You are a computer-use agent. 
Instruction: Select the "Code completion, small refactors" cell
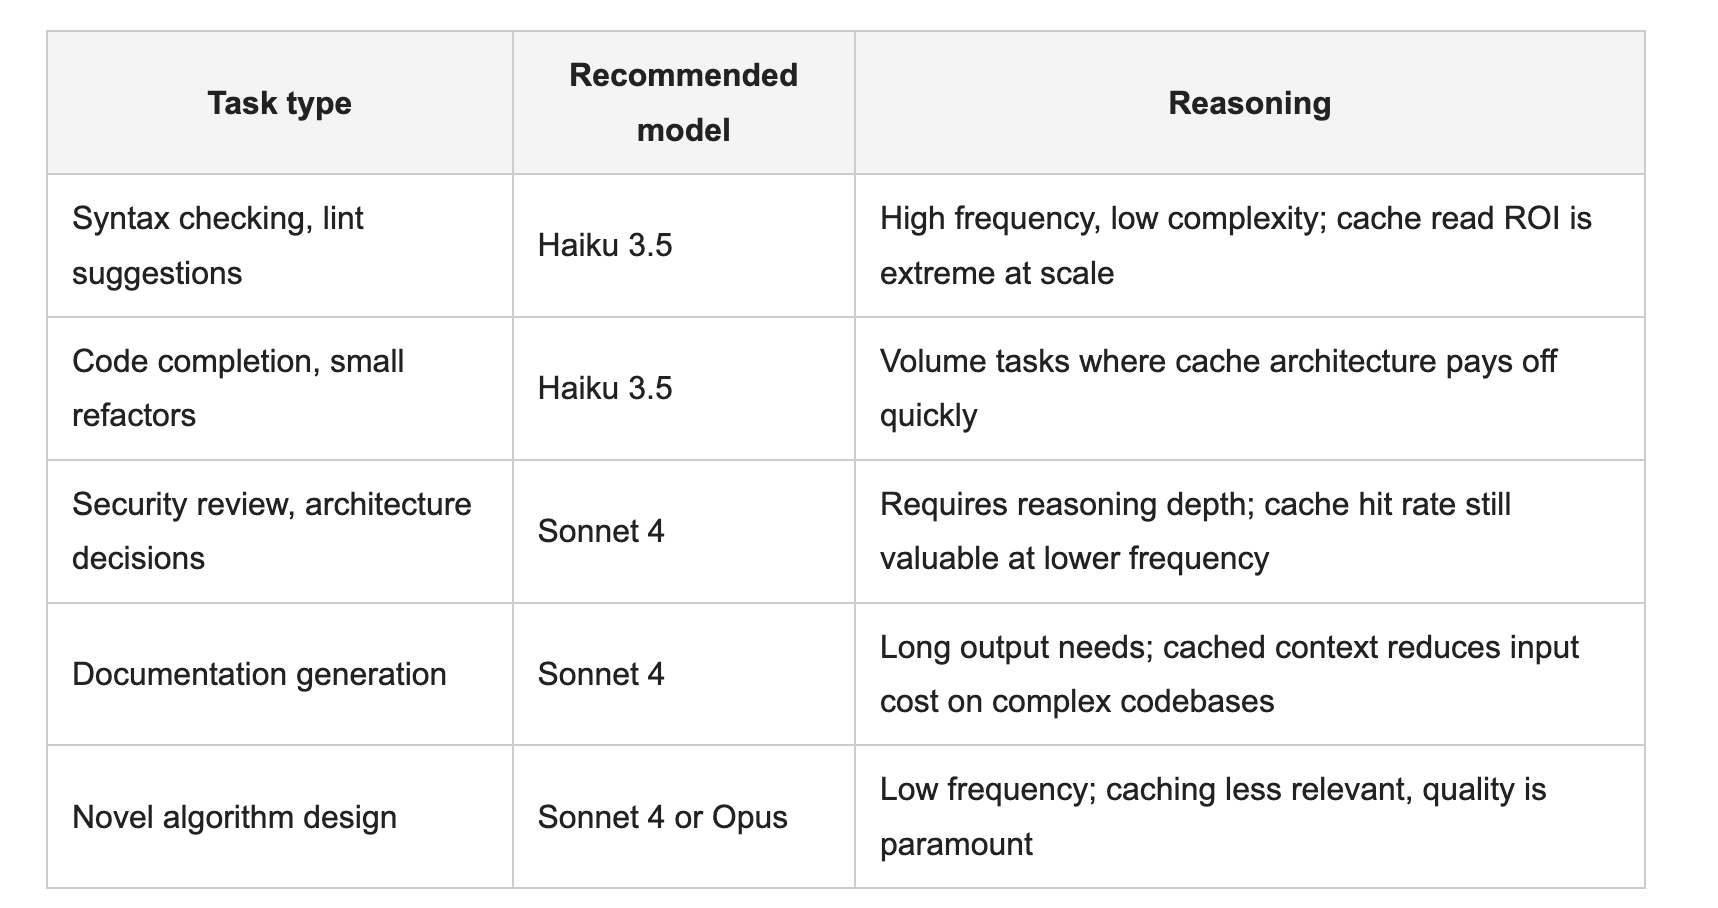pos(279,389)
